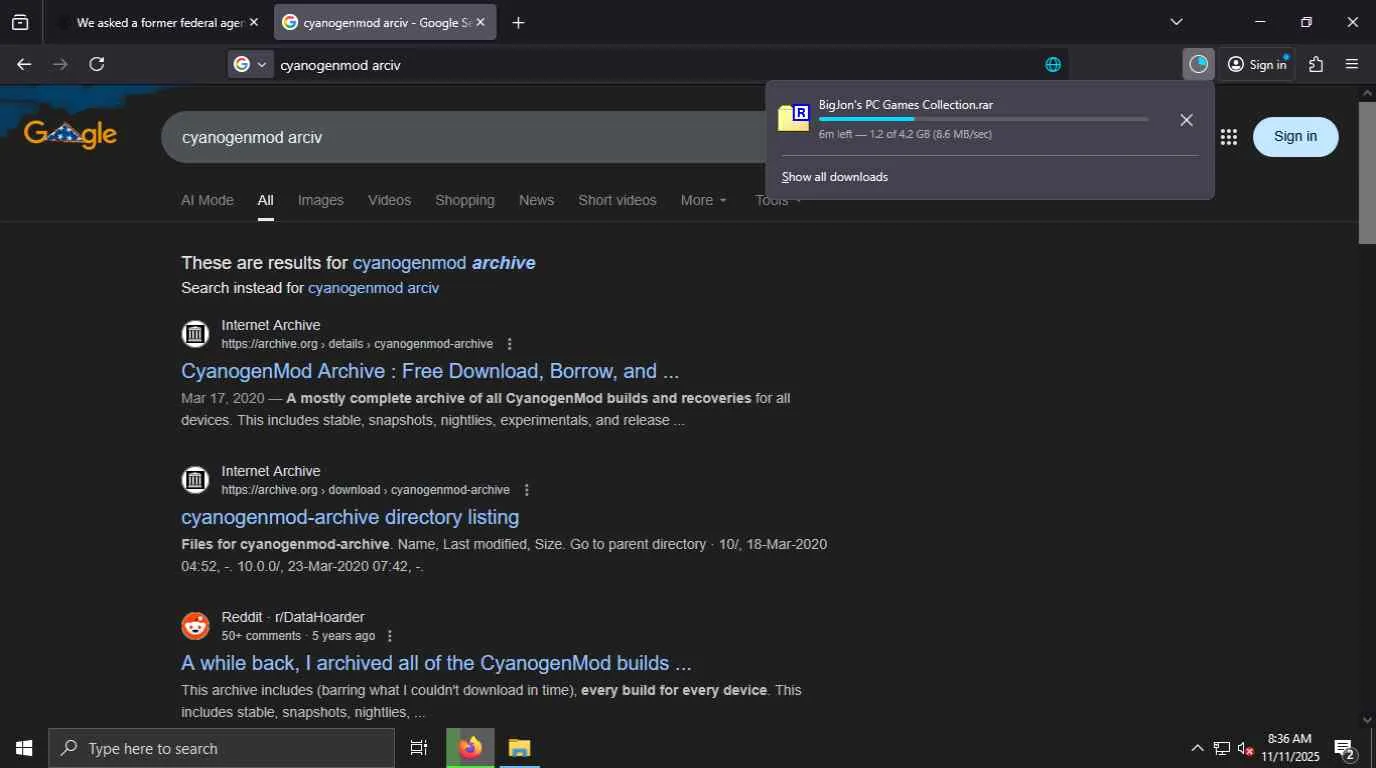Open 'A while back, I archived all' Reddit result
This screenshot has height=768, width=1376.
point(436,663)
